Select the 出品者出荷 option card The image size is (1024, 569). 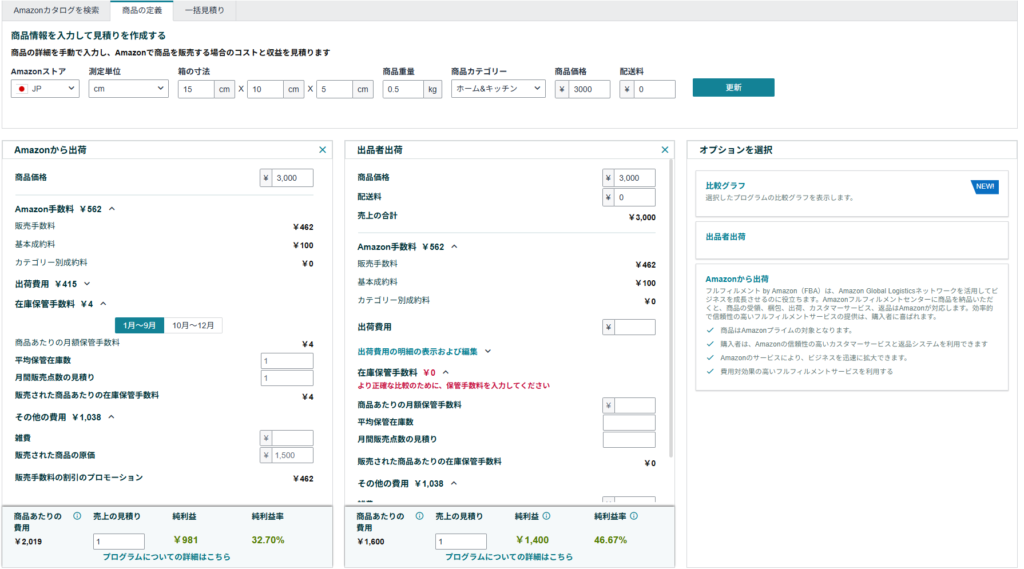click(852, 240)
